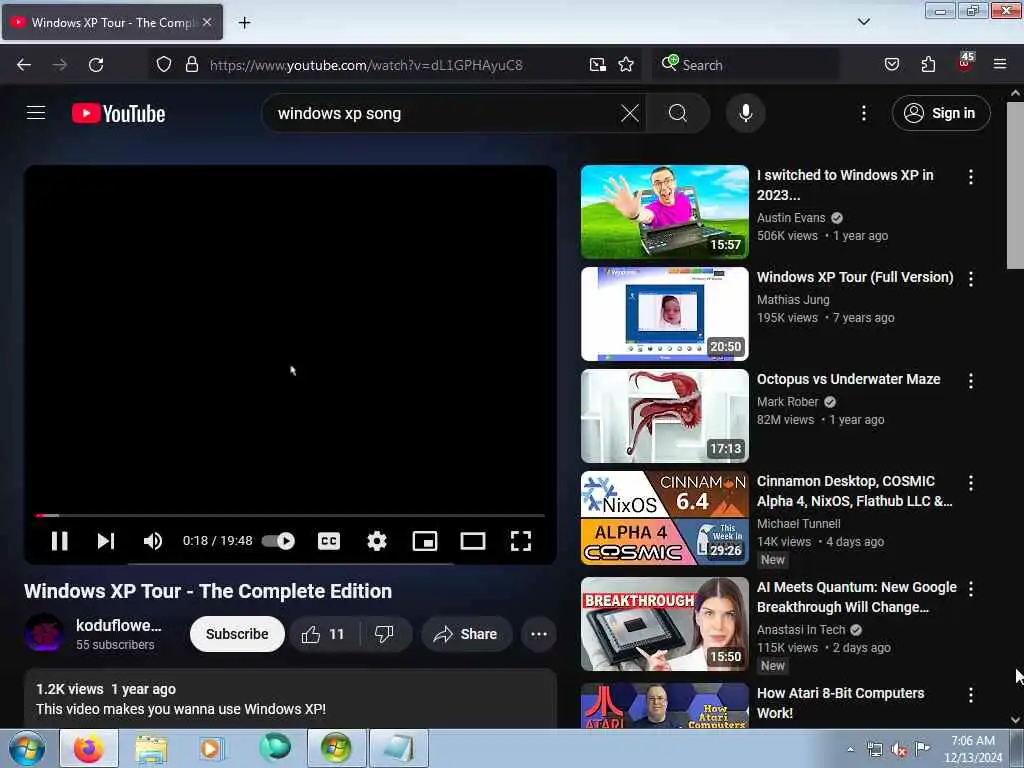Open AI Meets Quantum video thumbnail
The height and width of the screenshot is (768, 1024).
point(665,624)
